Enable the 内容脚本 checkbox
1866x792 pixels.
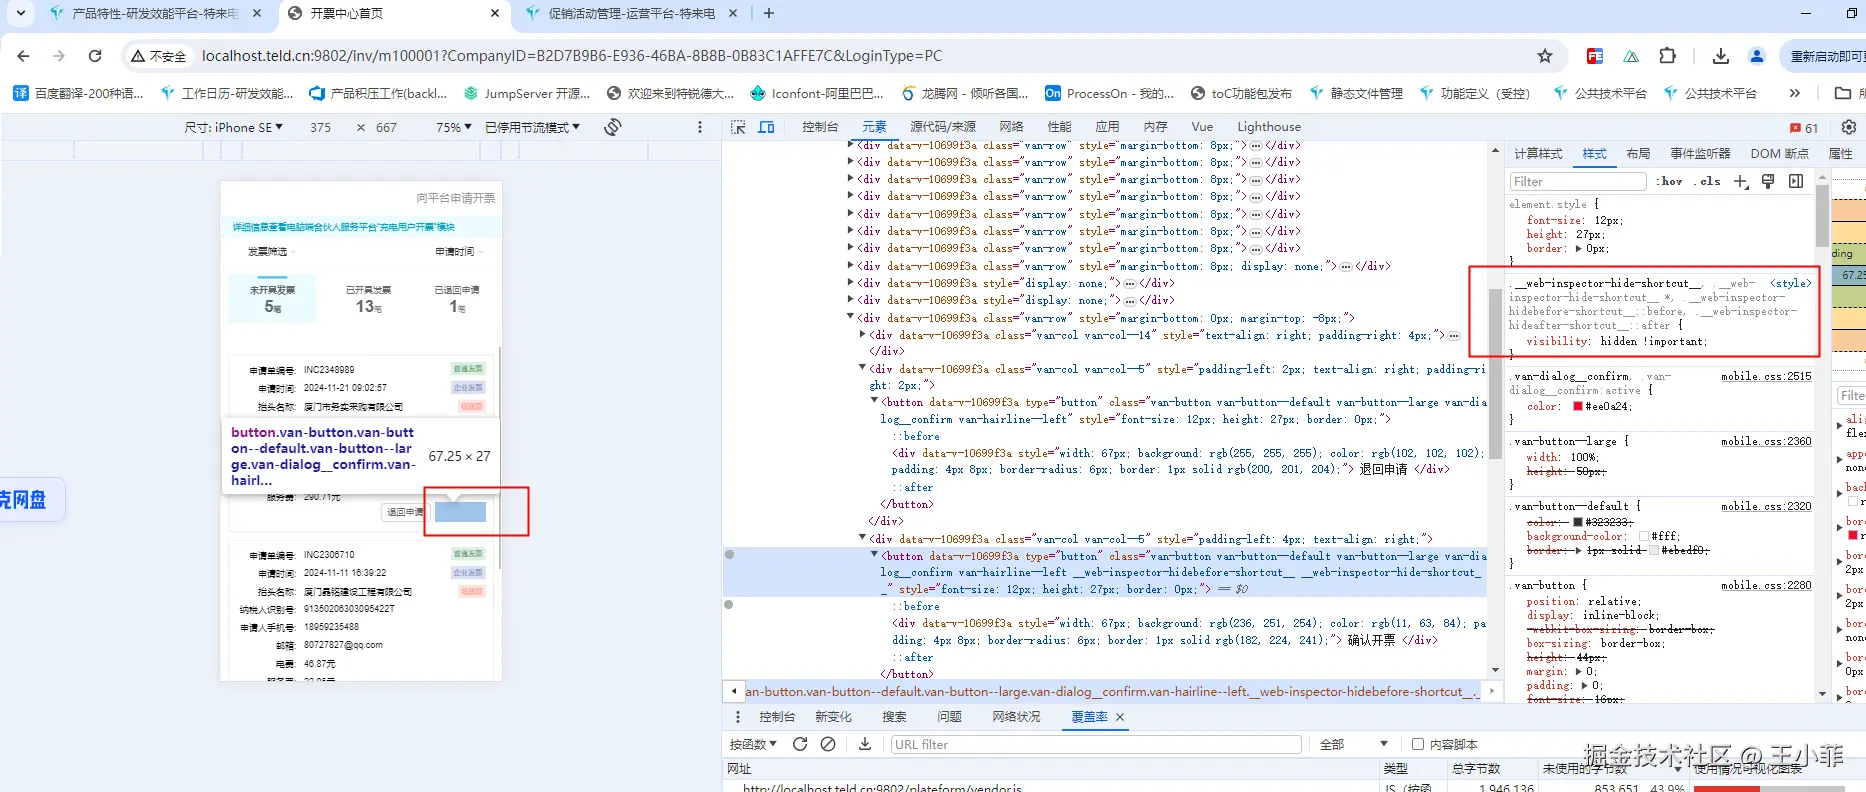(x=1417, y=744)
